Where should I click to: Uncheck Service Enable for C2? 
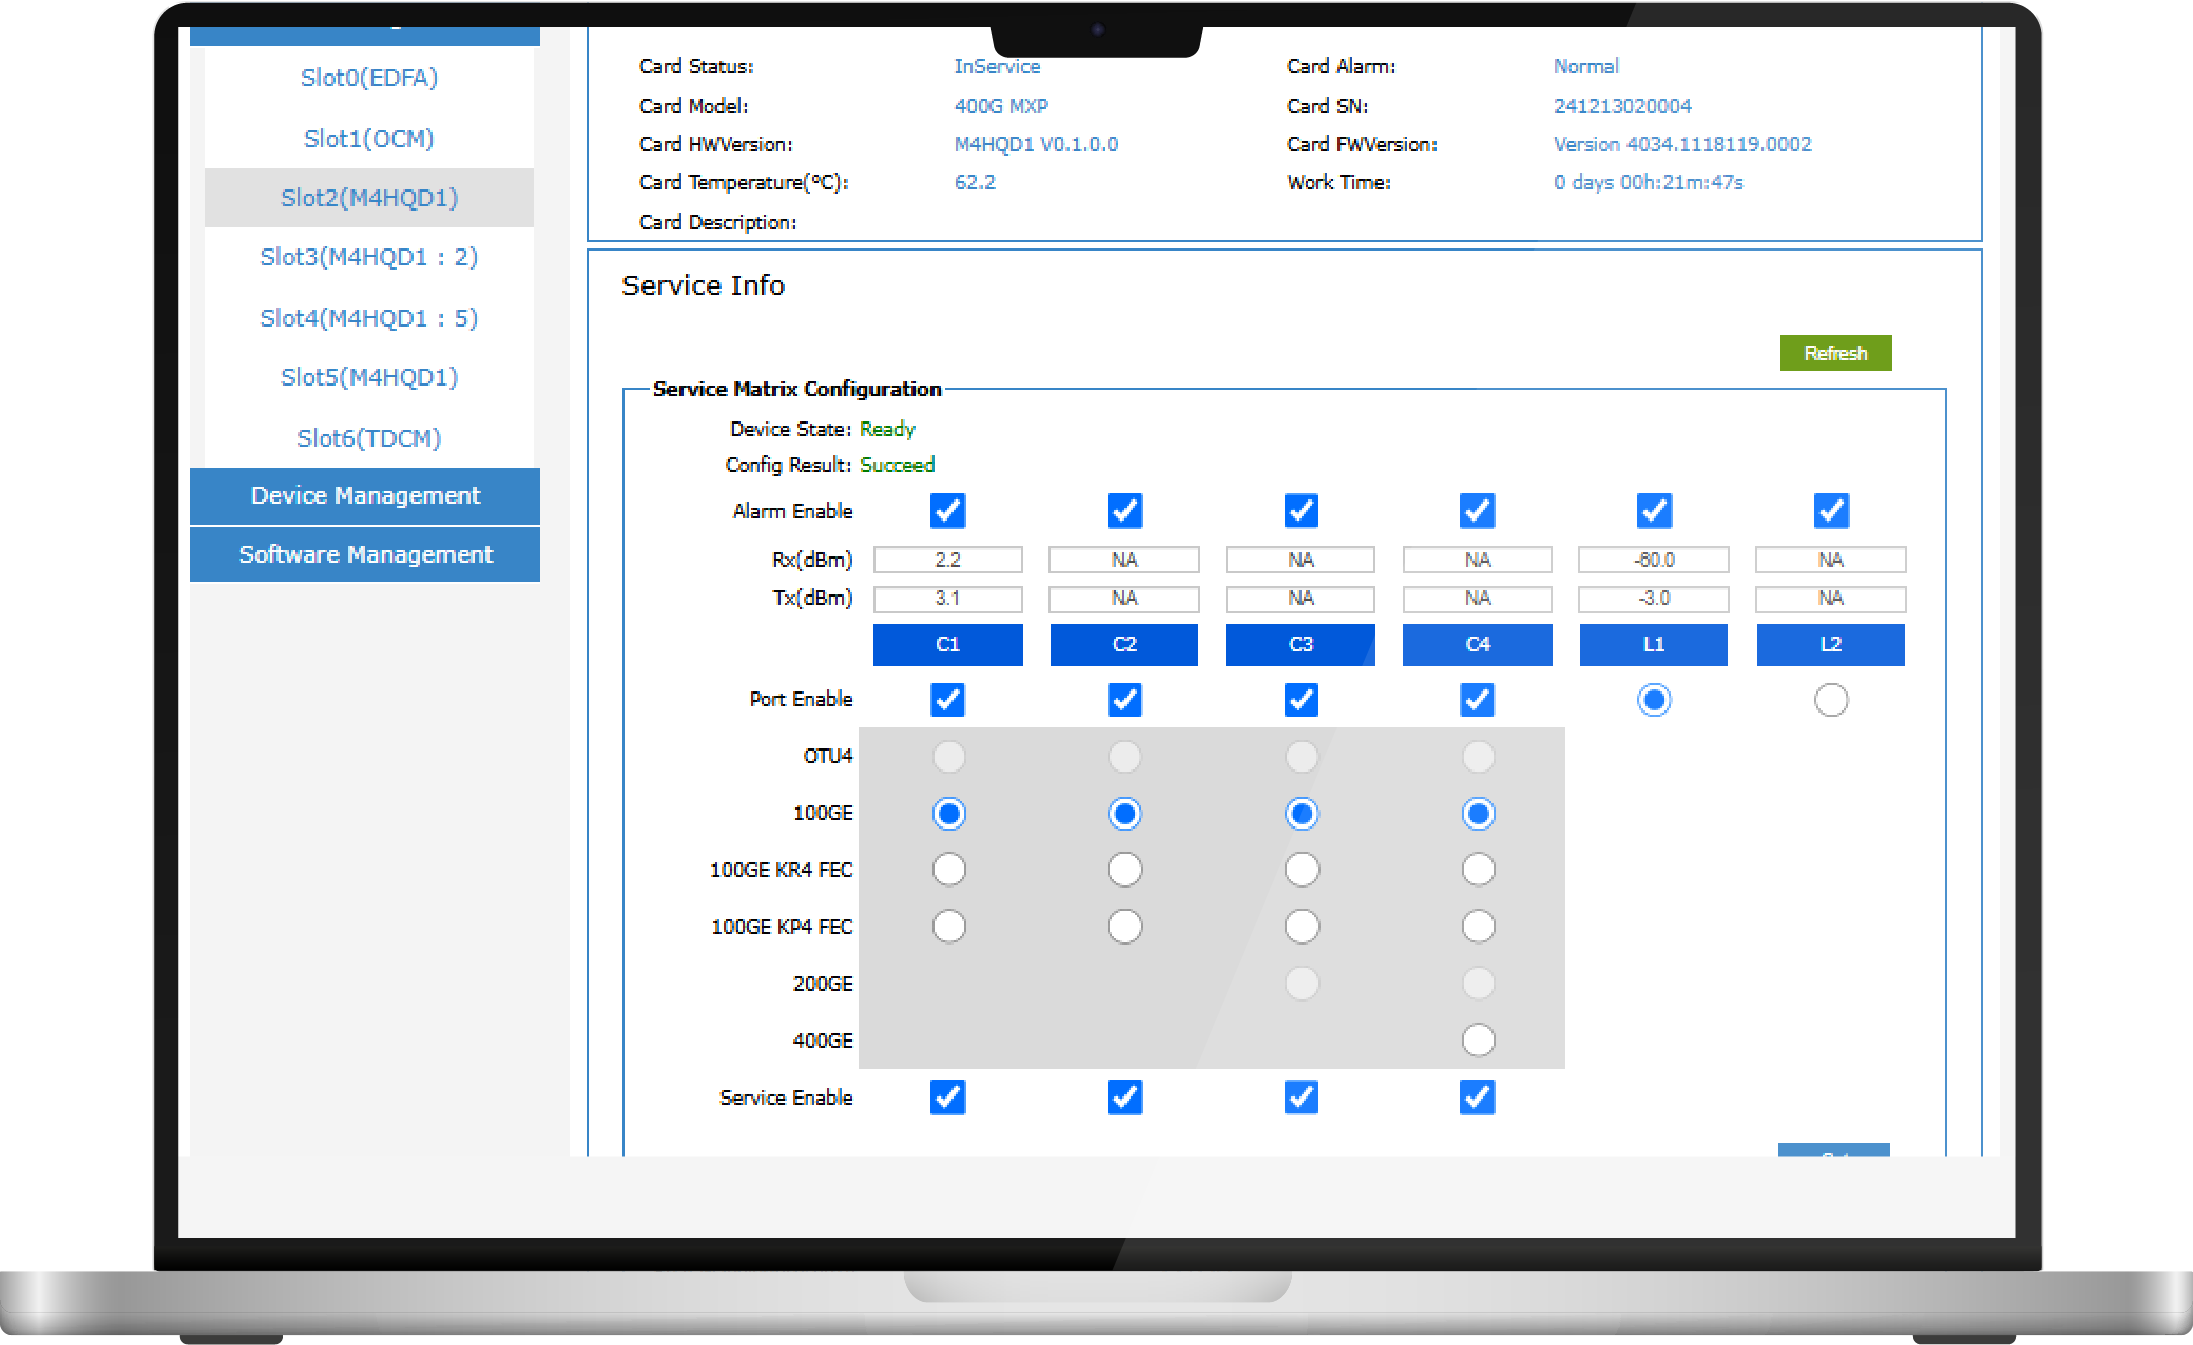tap(1124, 1097)
